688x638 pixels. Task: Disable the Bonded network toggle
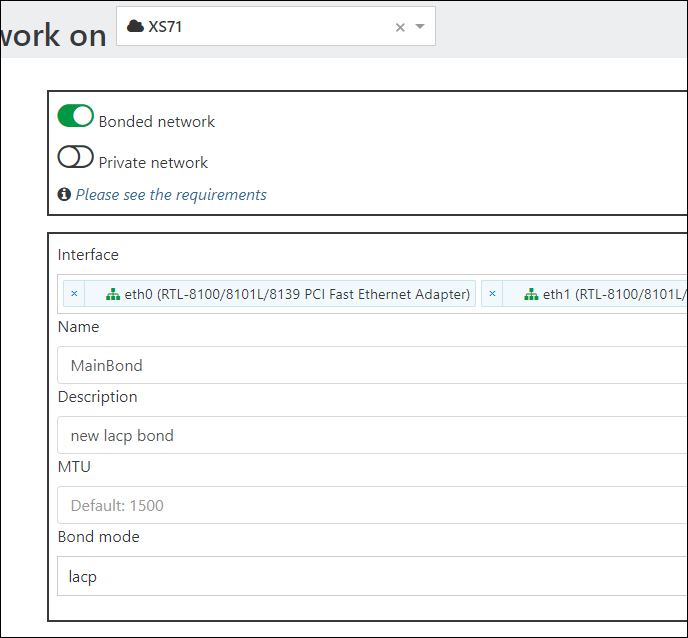point(75,115)
